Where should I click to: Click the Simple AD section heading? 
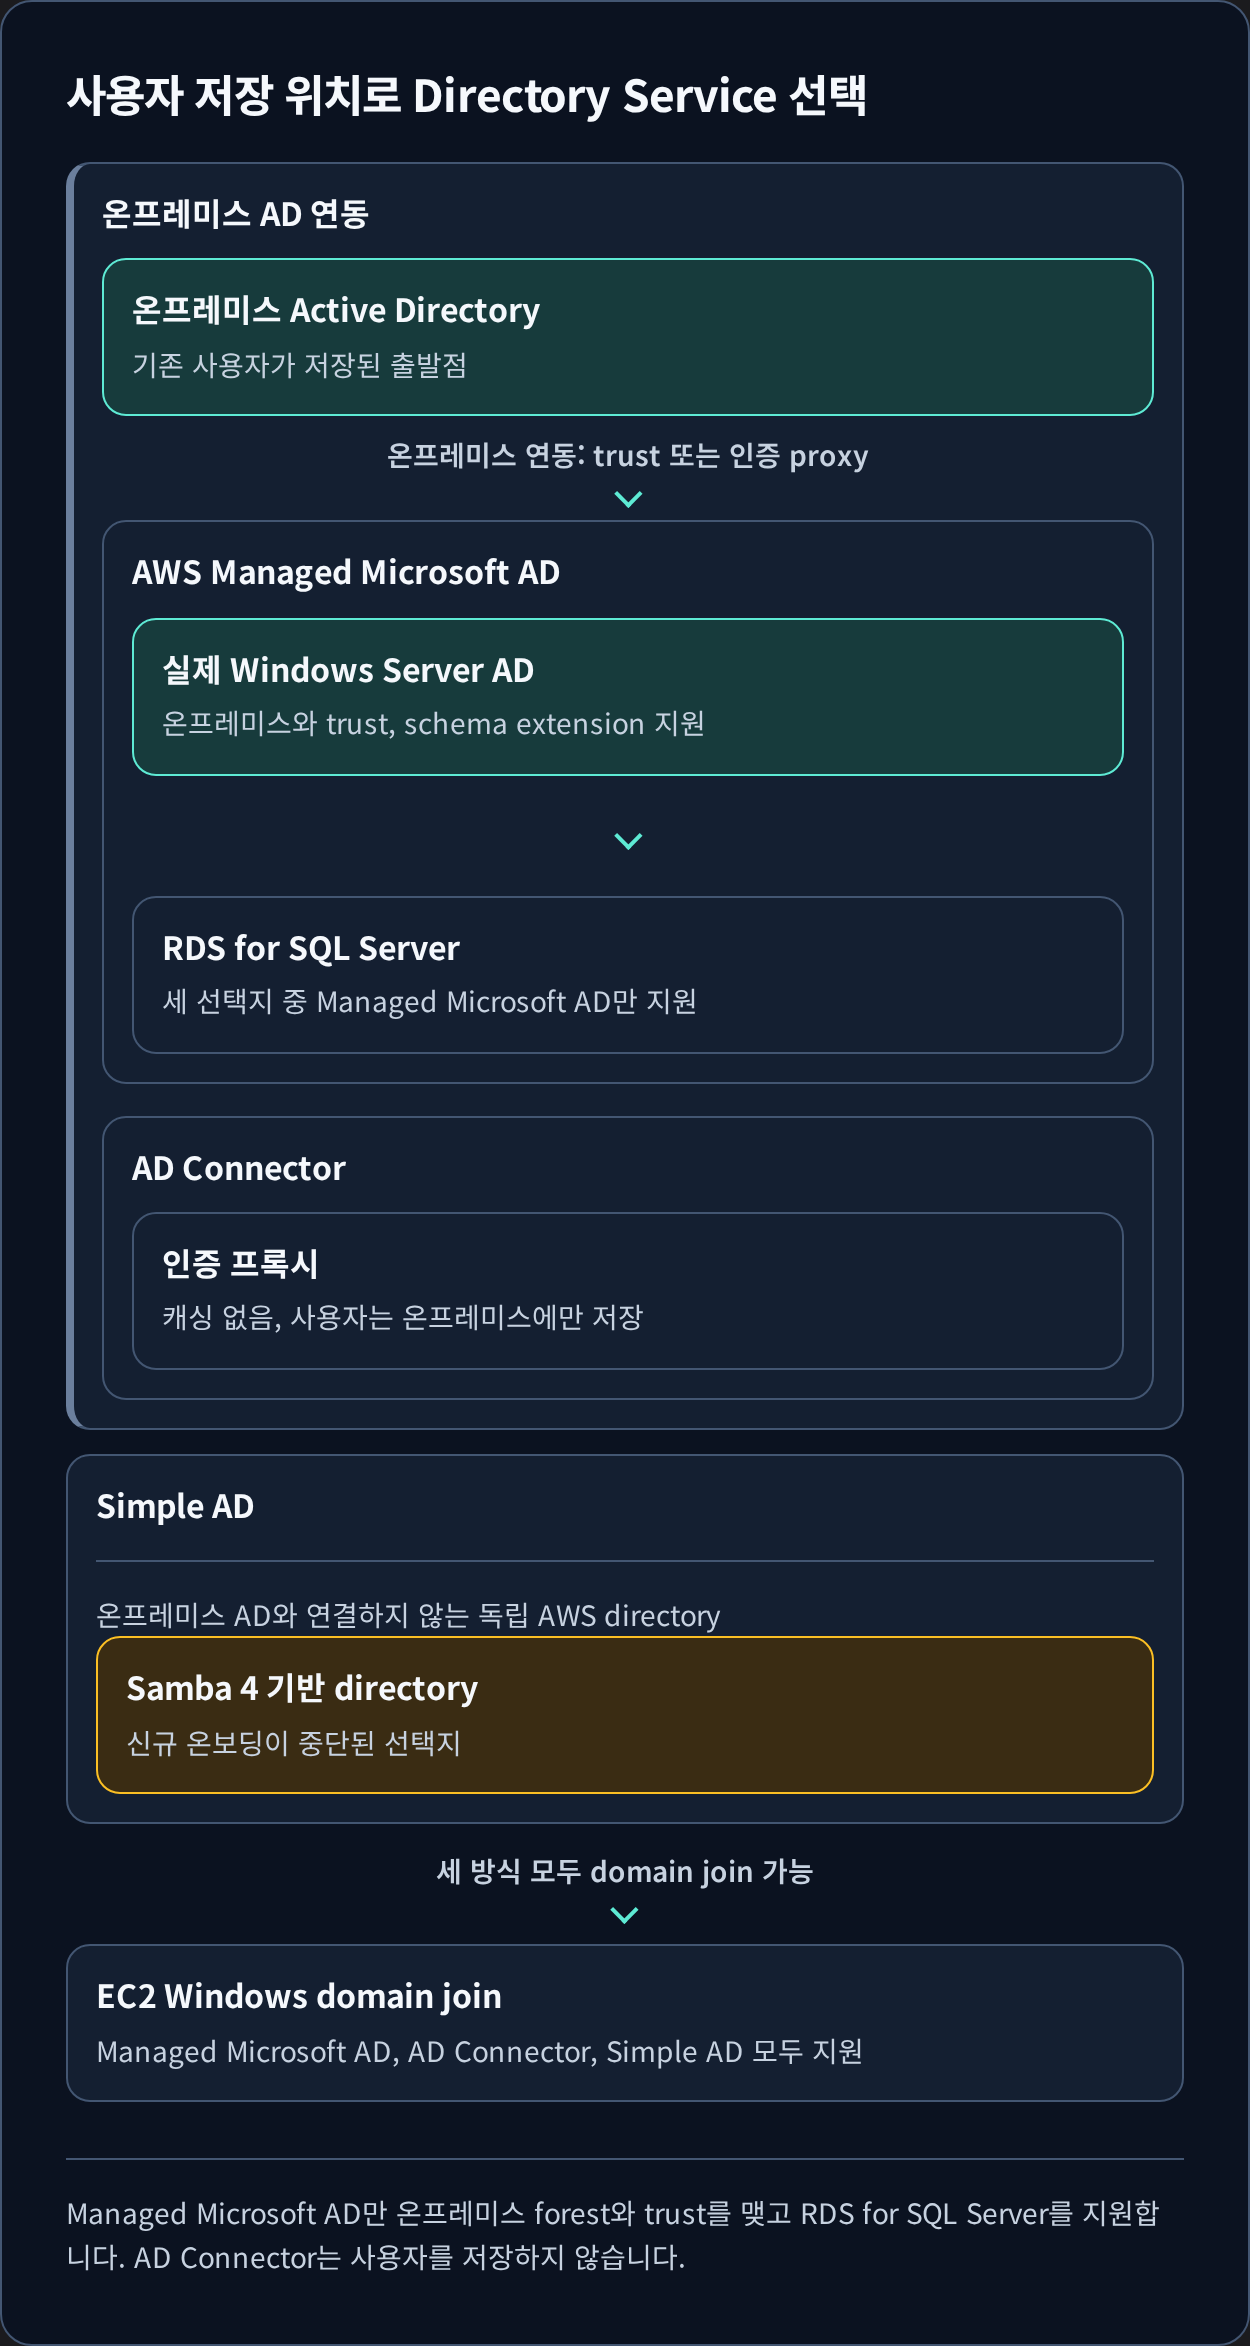click(176, 1507)
